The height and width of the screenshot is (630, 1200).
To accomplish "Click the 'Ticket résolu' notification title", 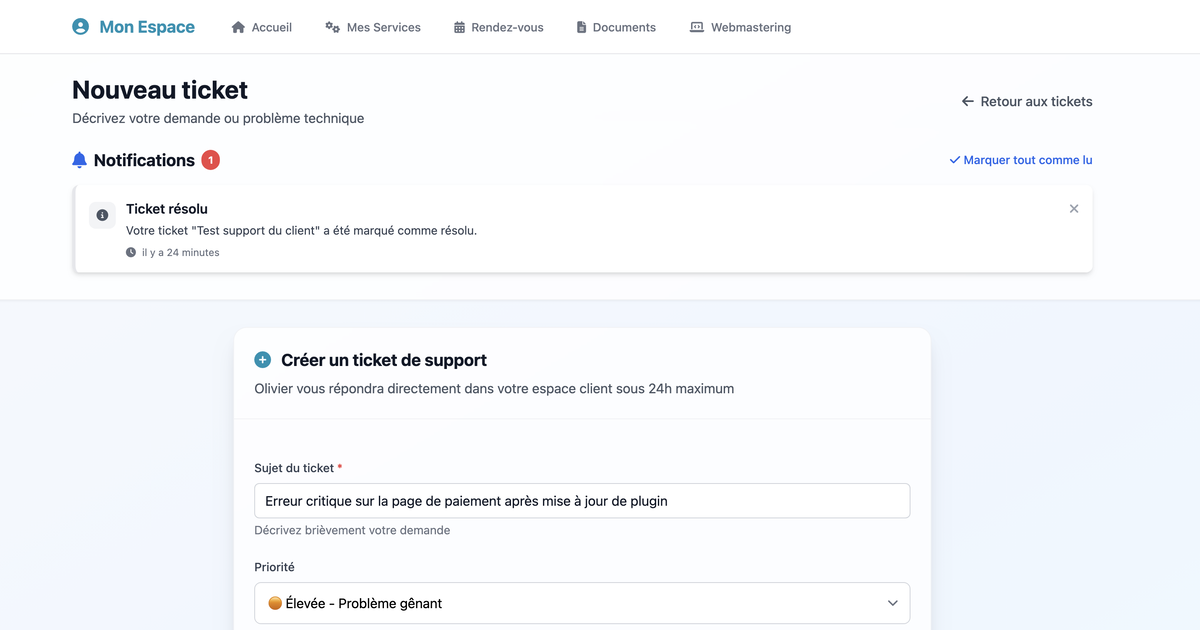I will coord(167,209).
